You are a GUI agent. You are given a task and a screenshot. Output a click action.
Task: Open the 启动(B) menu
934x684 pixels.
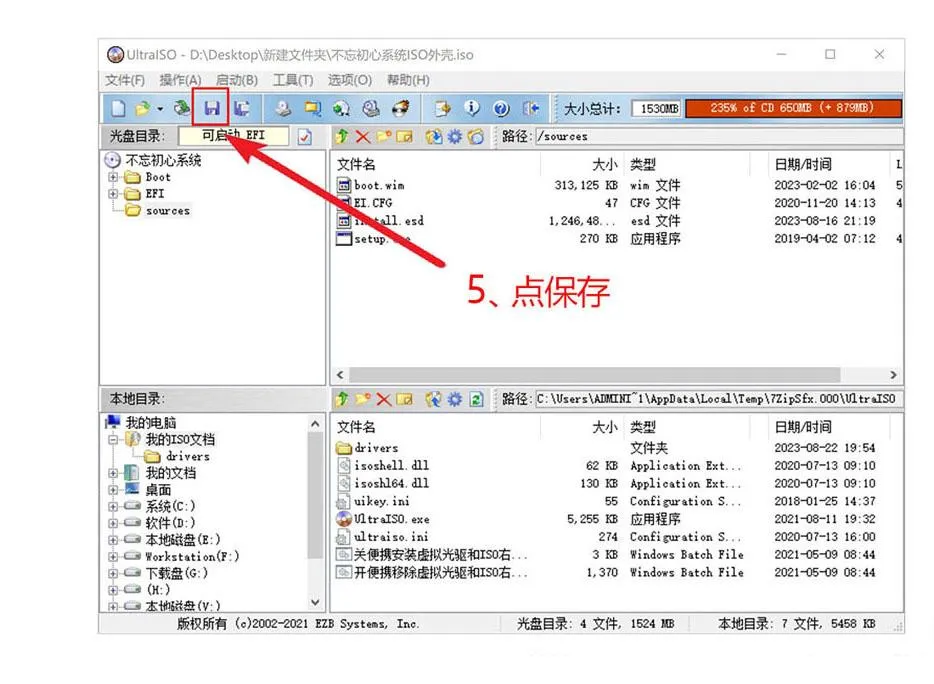(237, 80)
